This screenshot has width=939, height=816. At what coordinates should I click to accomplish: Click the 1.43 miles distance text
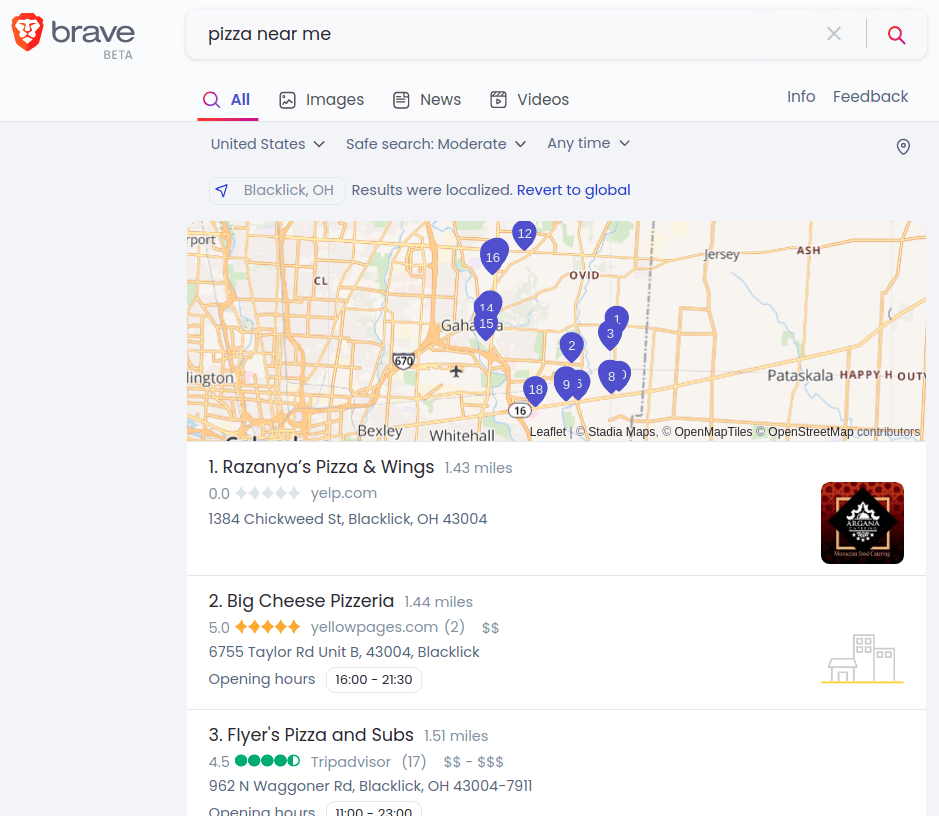[x=478, y=468]
